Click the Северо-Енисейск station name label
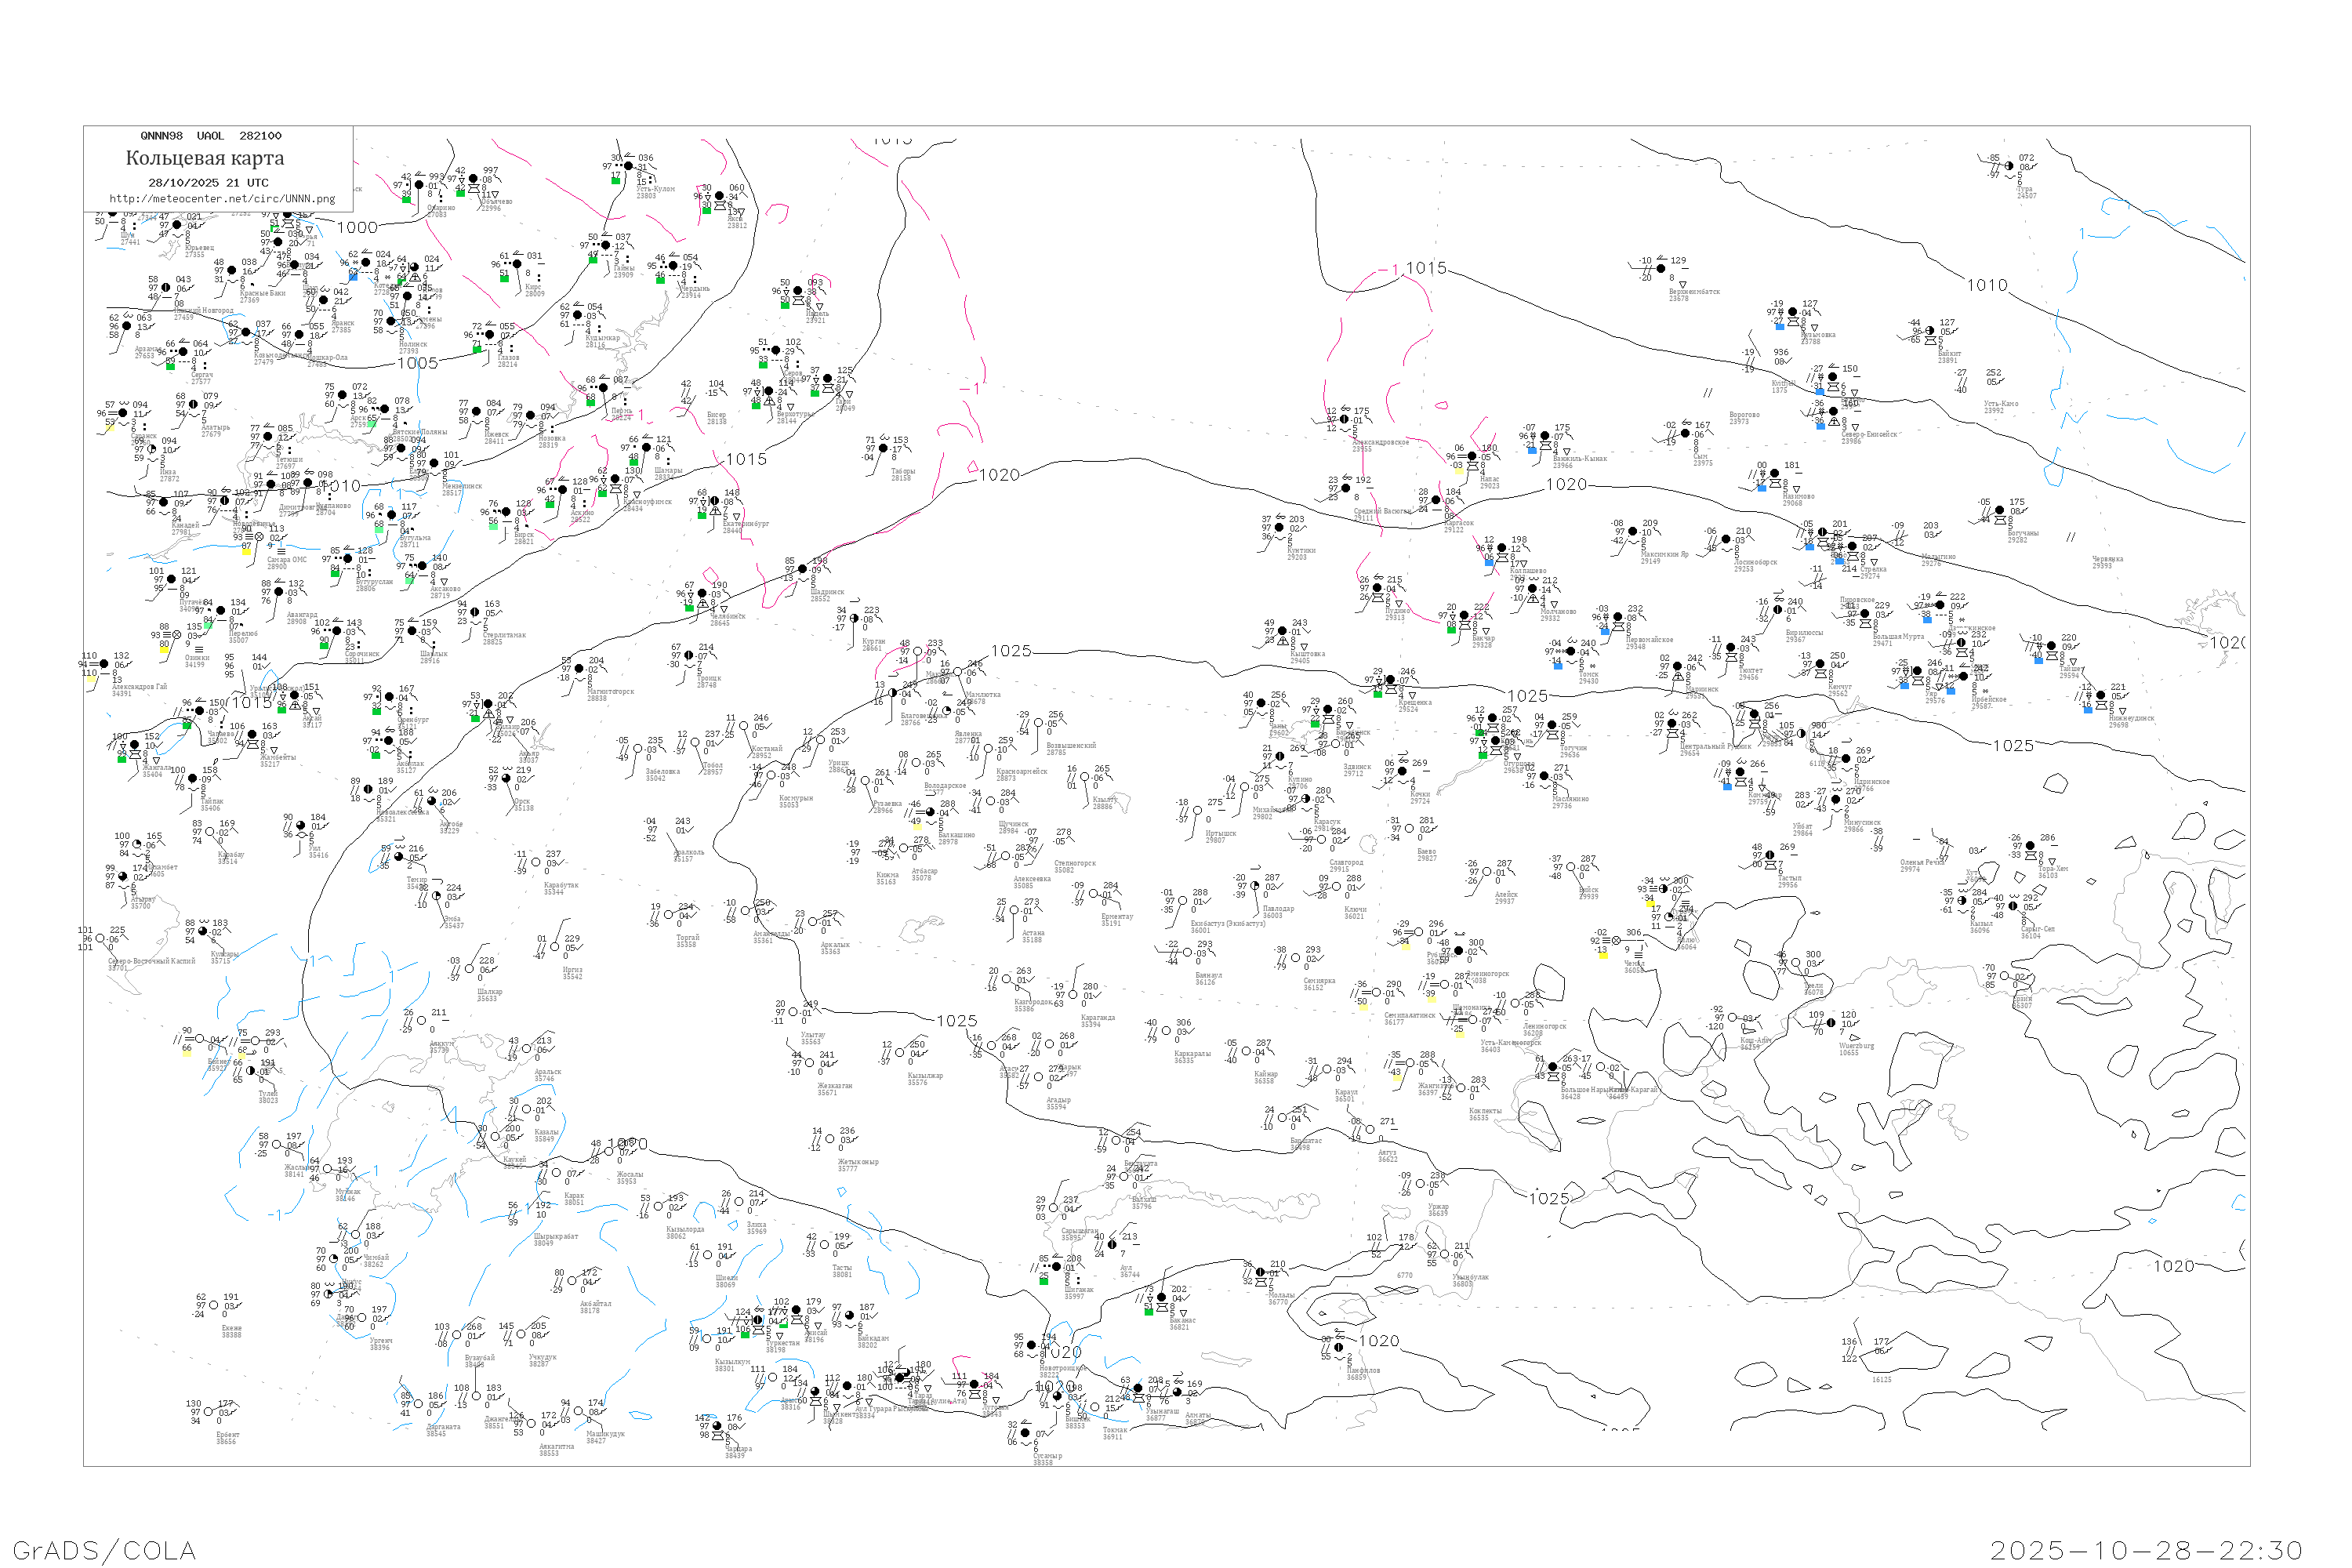This screenshot has height=1568, width=2352. 1869,434
